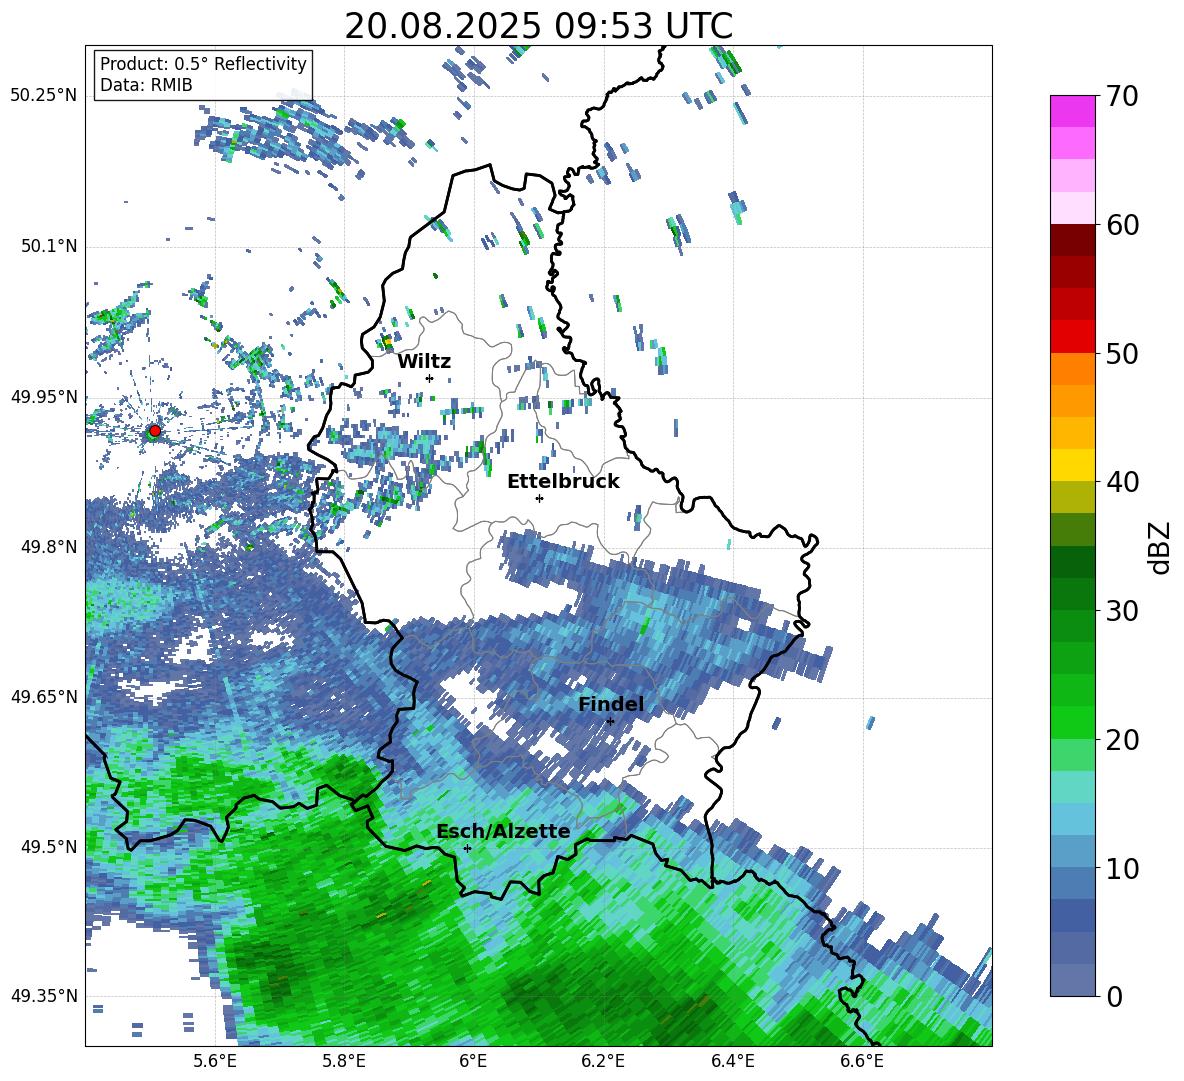Click the Findel station cross marker

pyautogui.click(x=610, y=722)
